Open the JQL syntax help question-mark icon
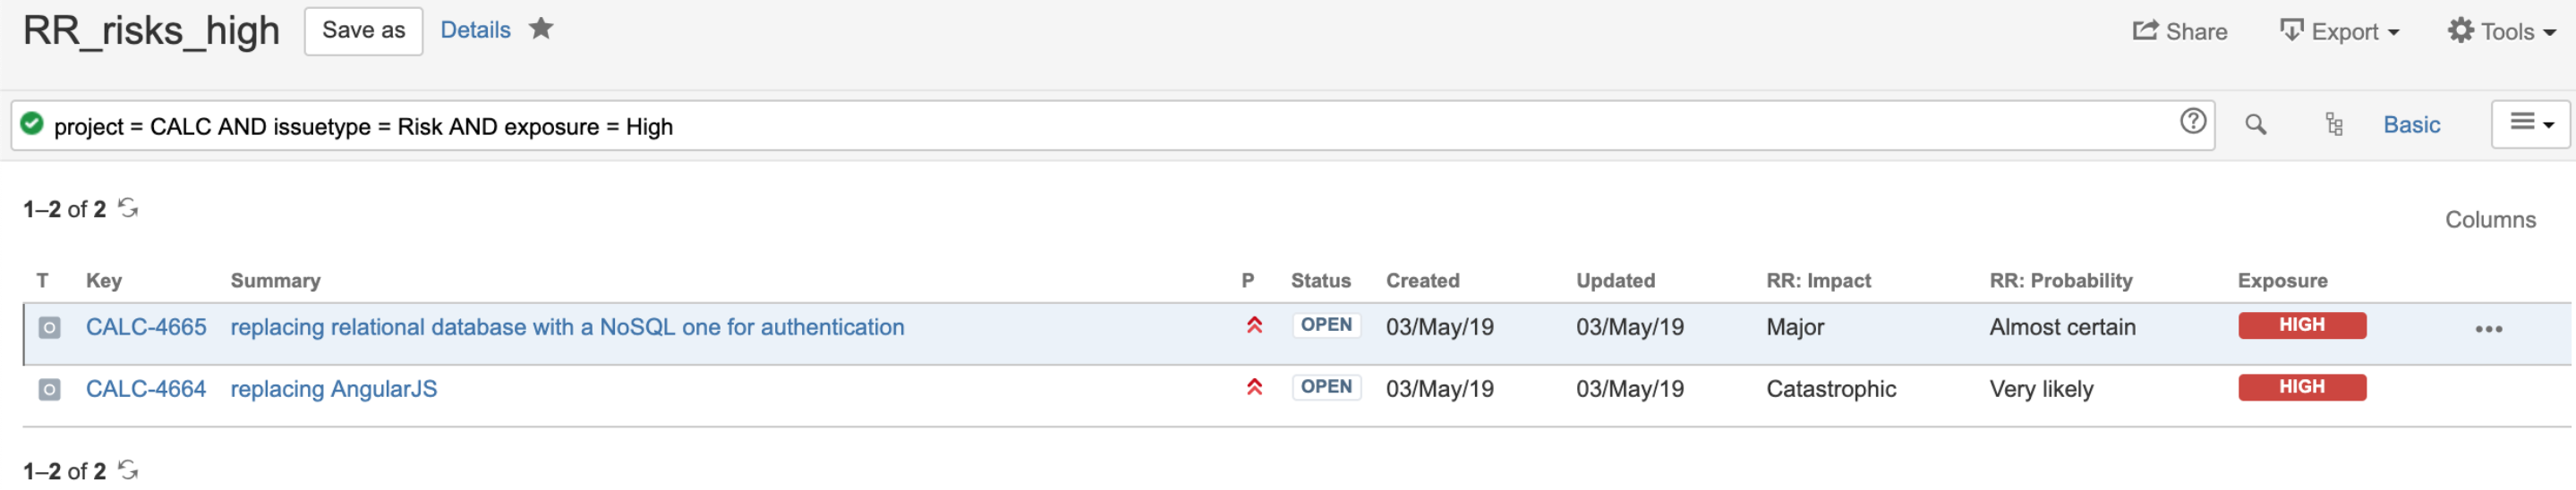 click(2192, 122)
